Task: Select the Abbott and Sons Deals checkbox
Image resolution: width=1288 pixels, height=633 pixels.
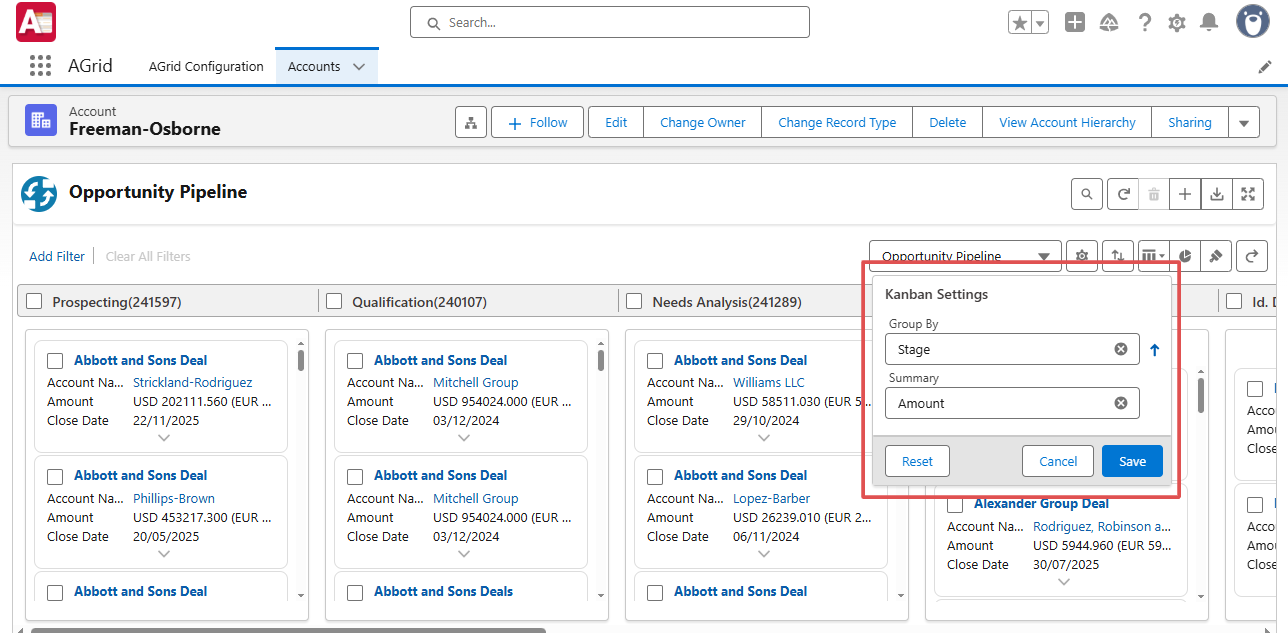Action: pyautogui.click(x=355, y=592)
